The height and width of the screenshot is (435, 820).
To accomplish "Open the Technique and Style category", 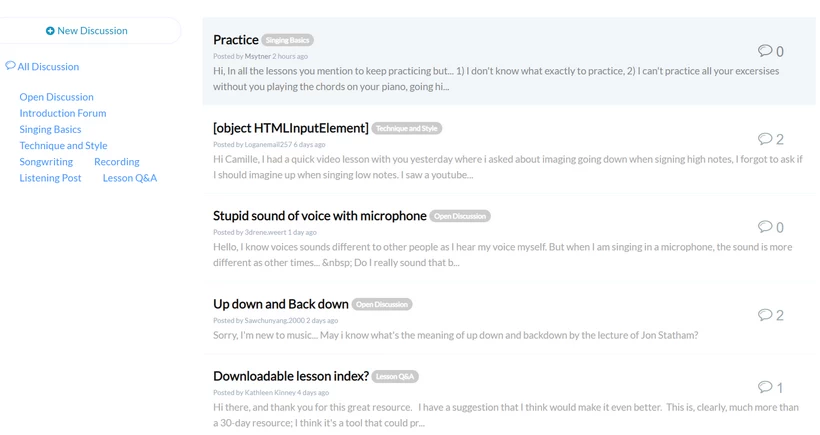I will coord(63,145).
